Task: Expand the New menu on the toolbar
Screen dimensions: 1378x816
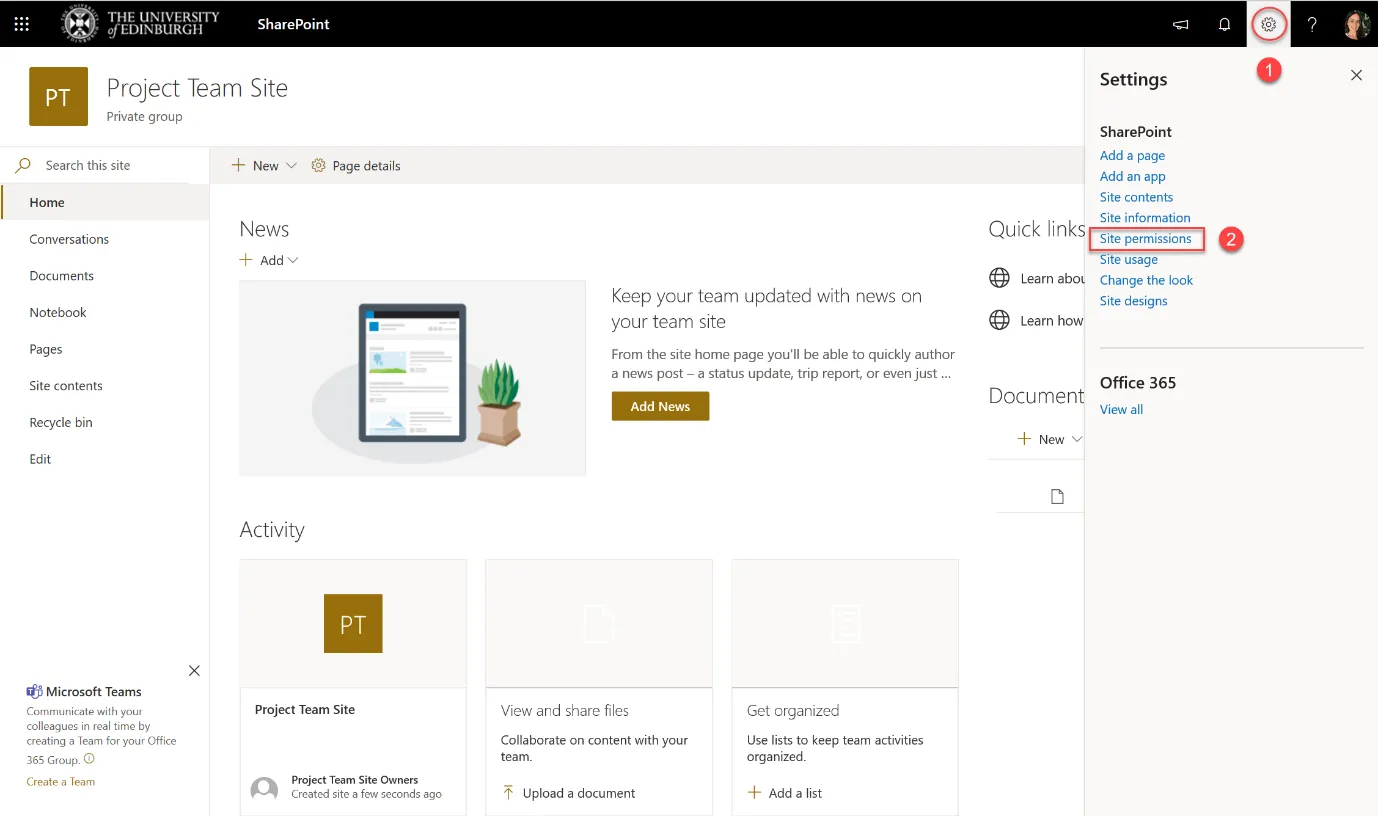Action: point(262,165)
